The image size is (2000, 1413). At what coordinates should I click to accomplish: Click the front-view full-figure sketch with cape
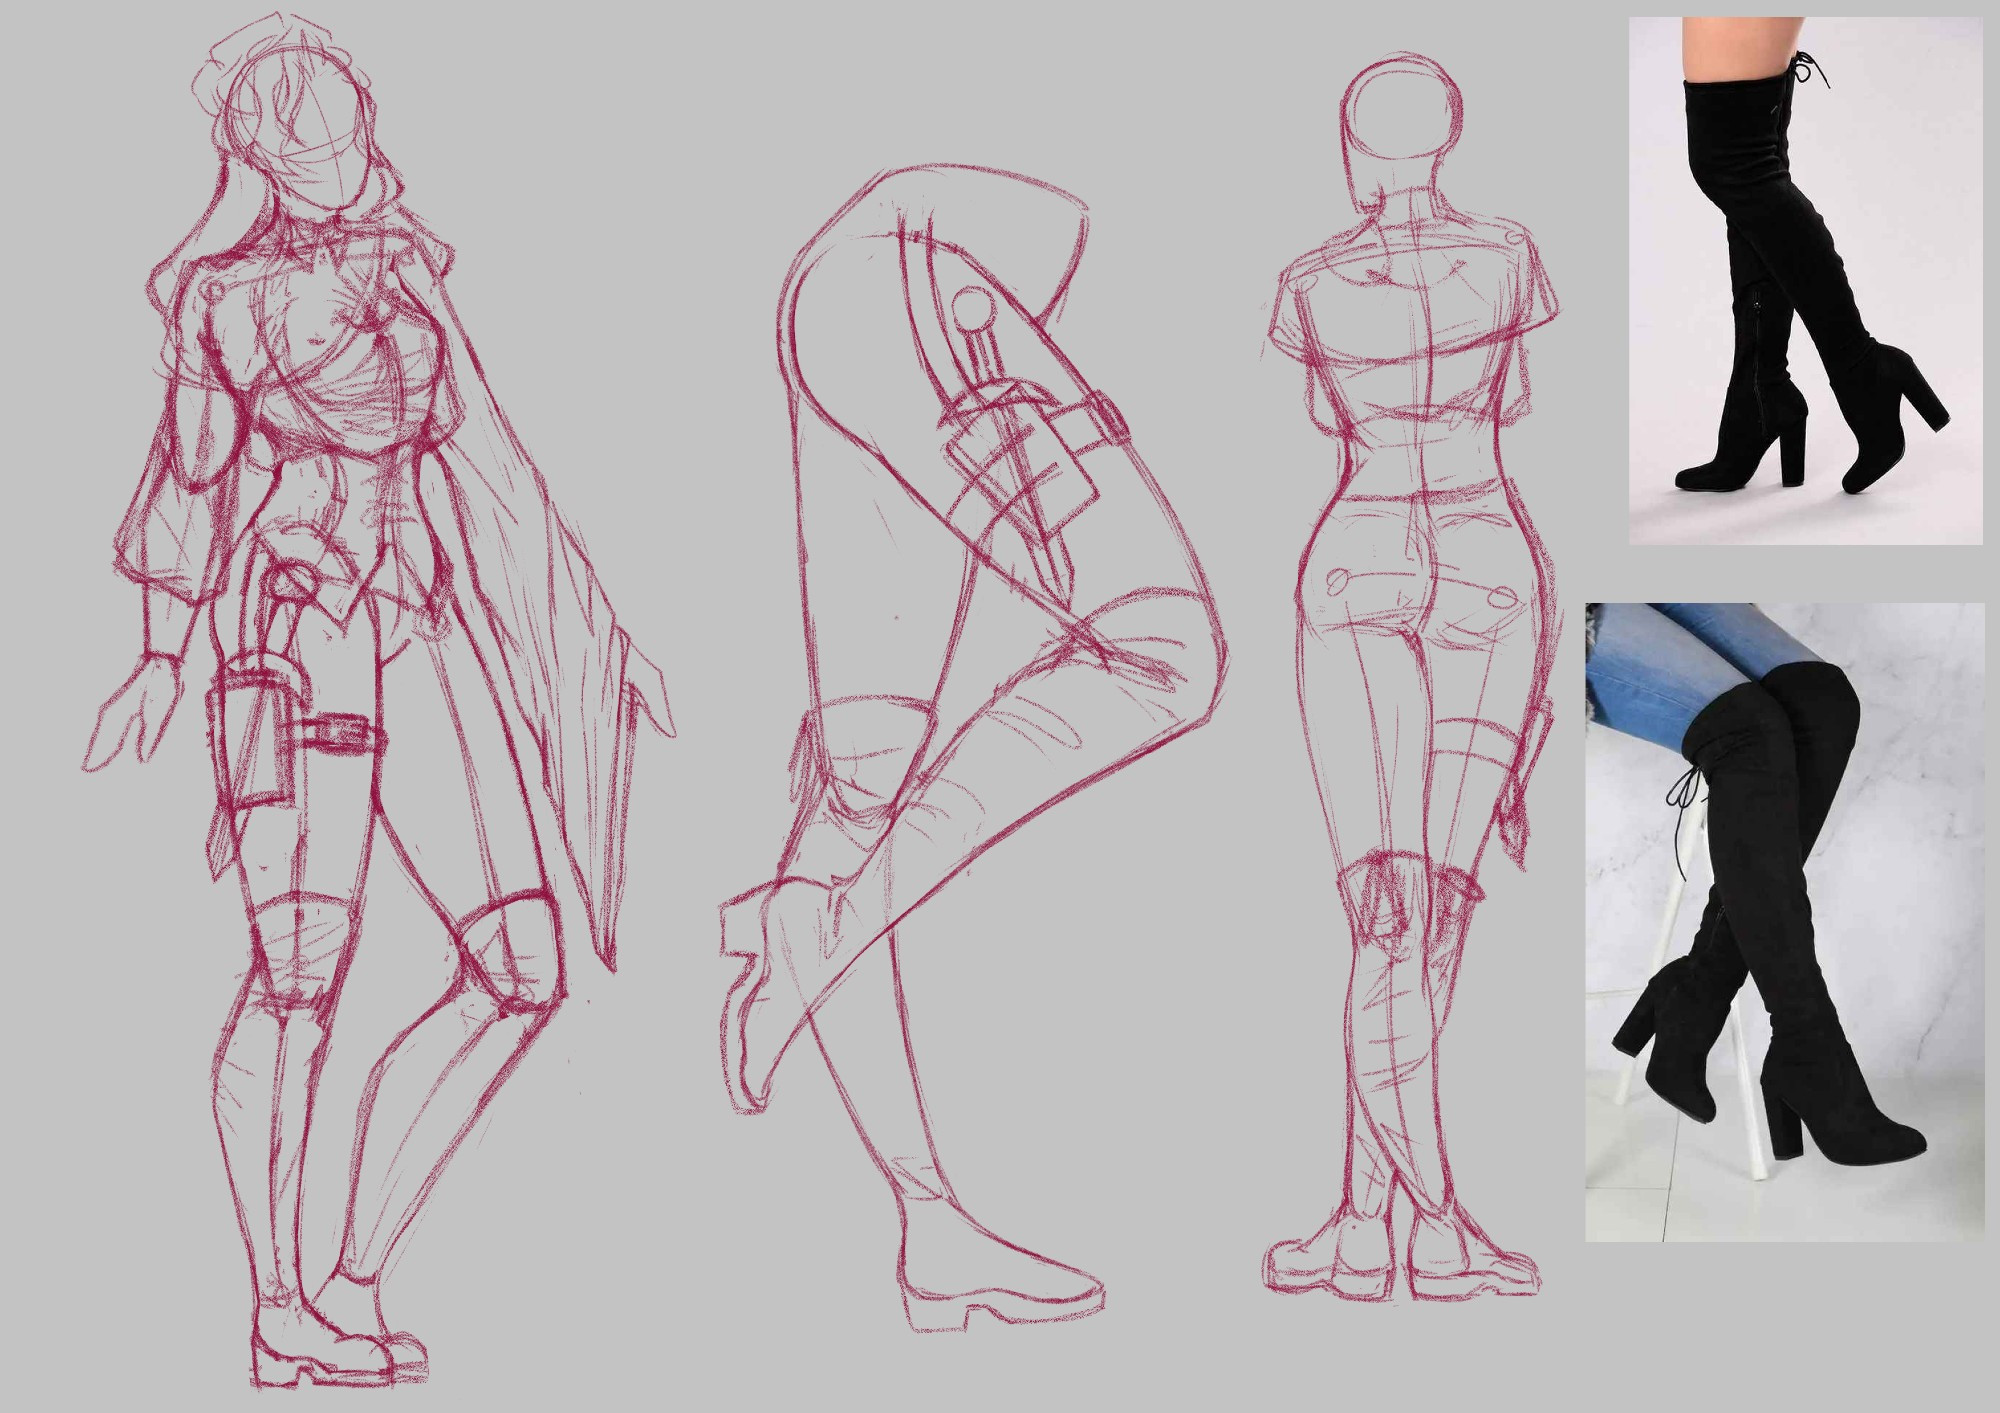pos(378,701)
